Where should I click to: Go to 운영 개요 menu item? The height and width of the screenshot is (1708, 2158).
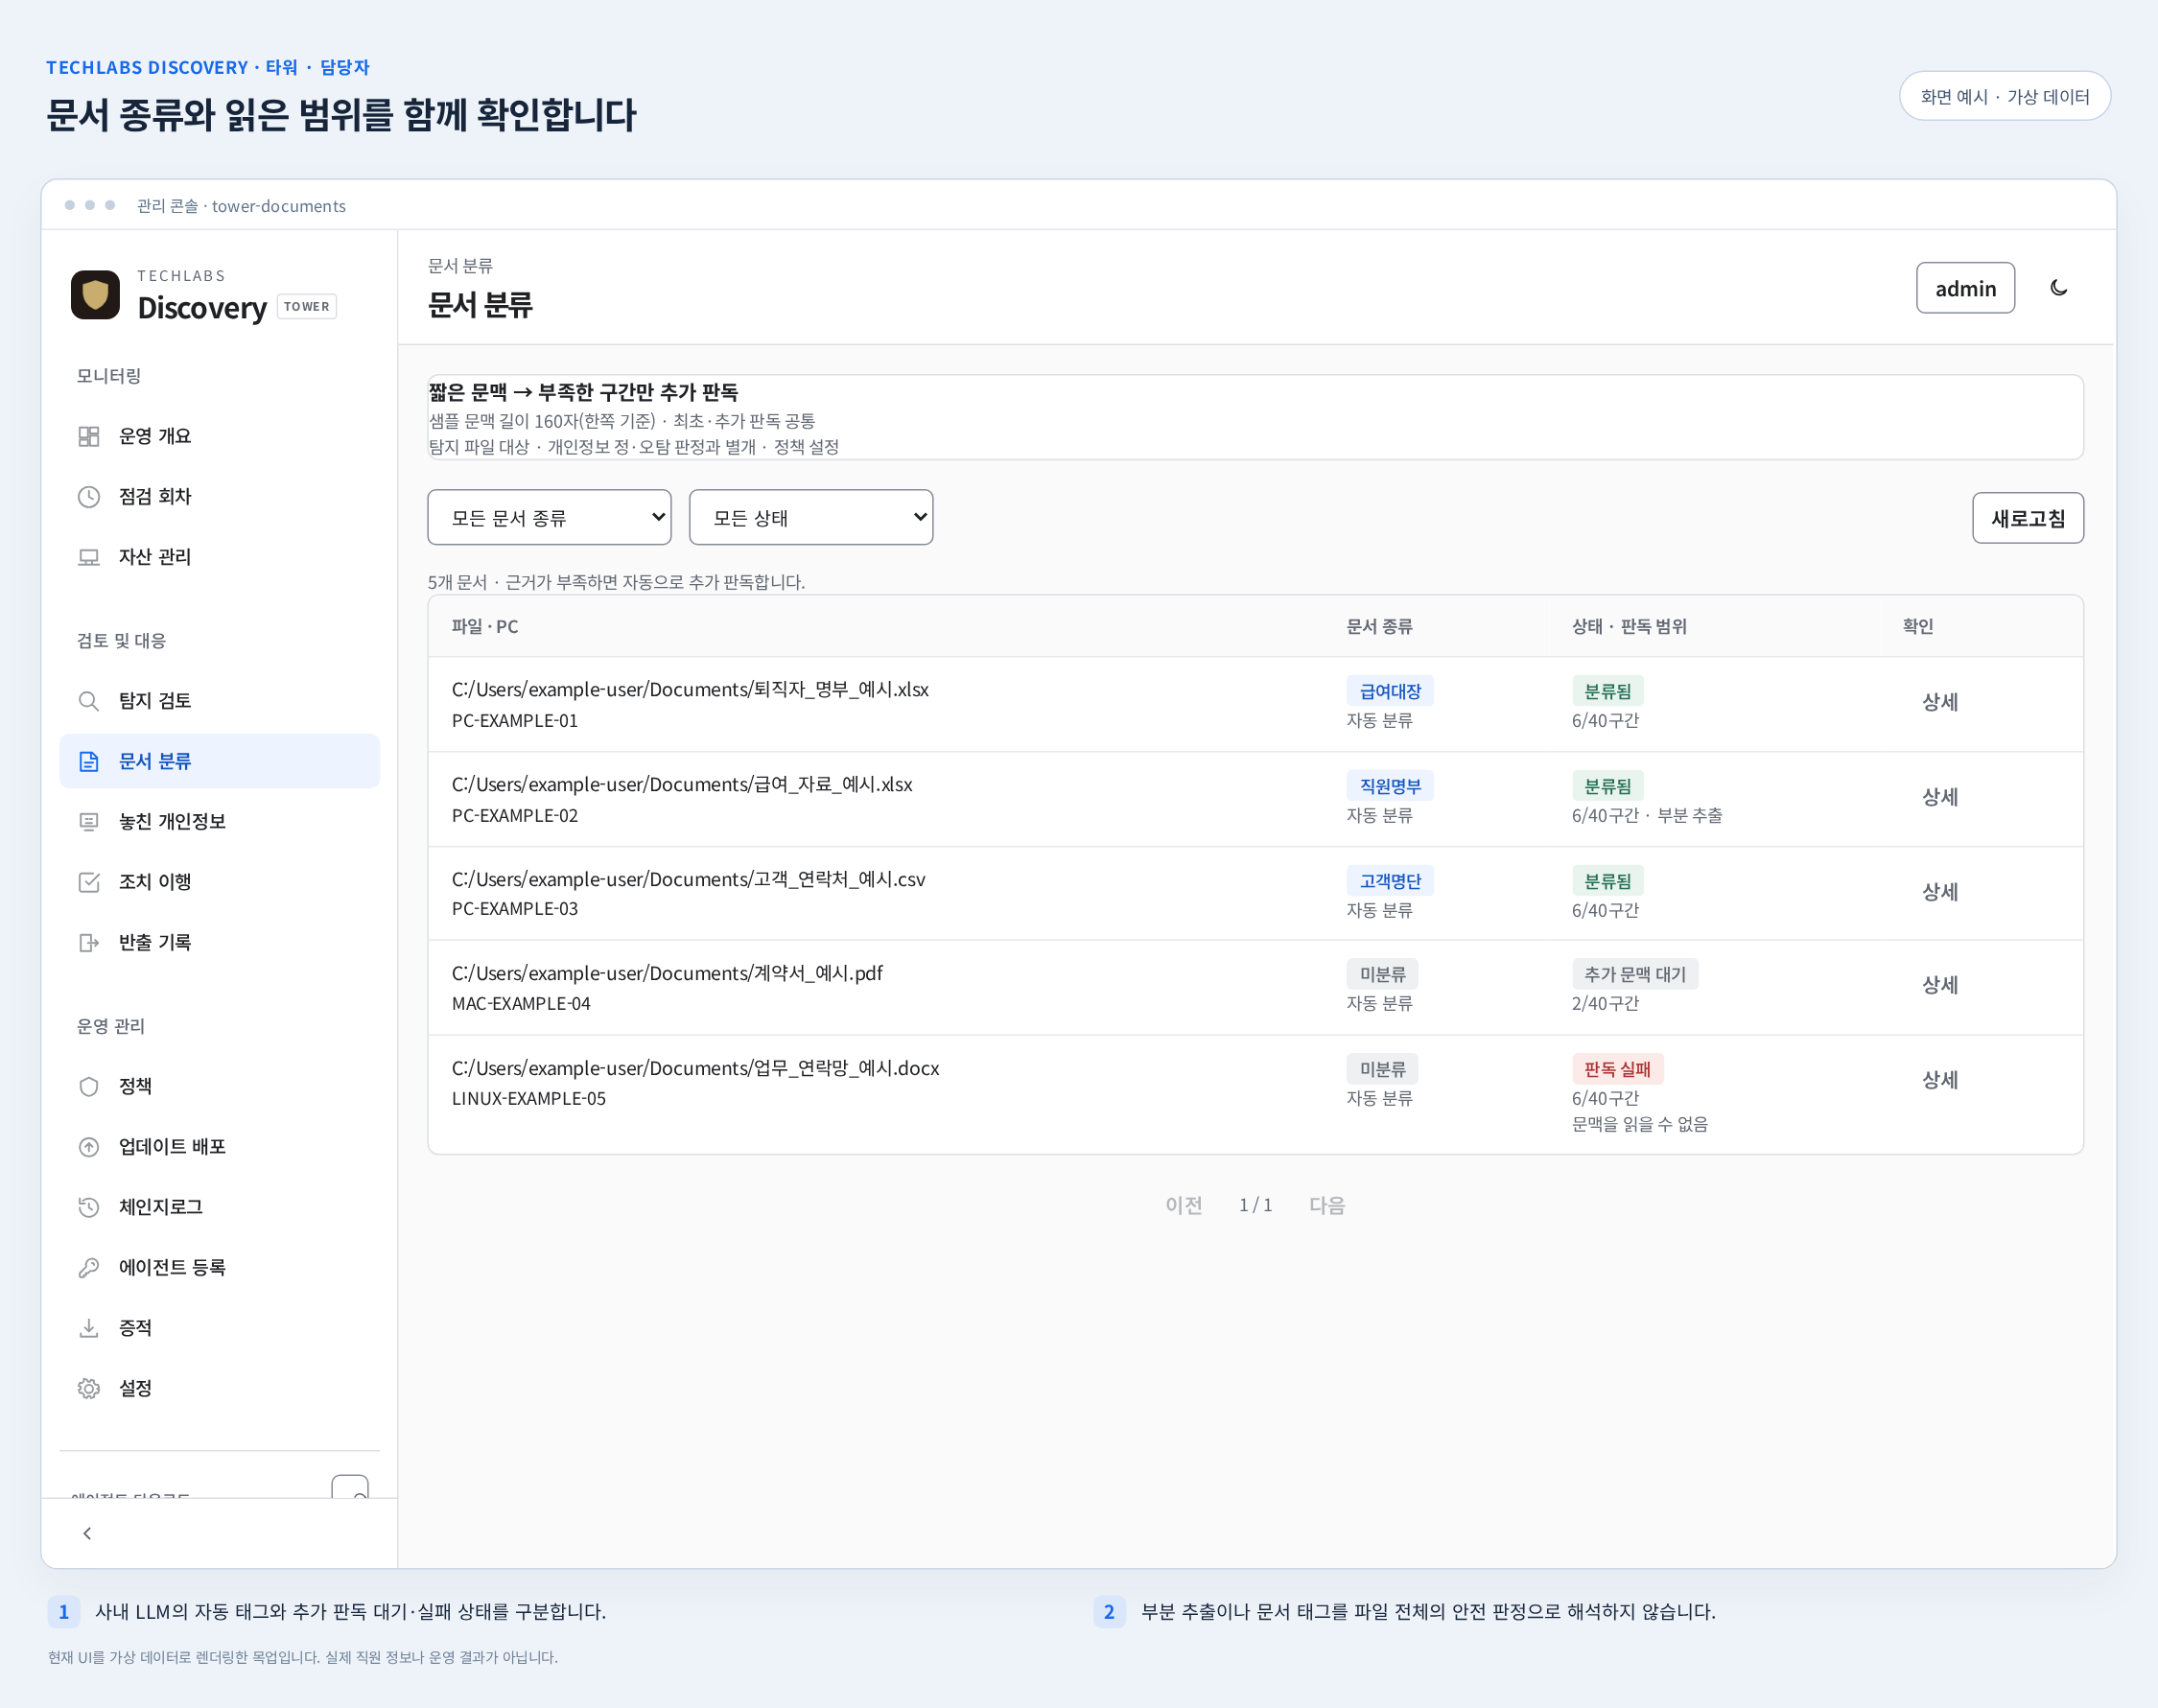pos(219,436)
